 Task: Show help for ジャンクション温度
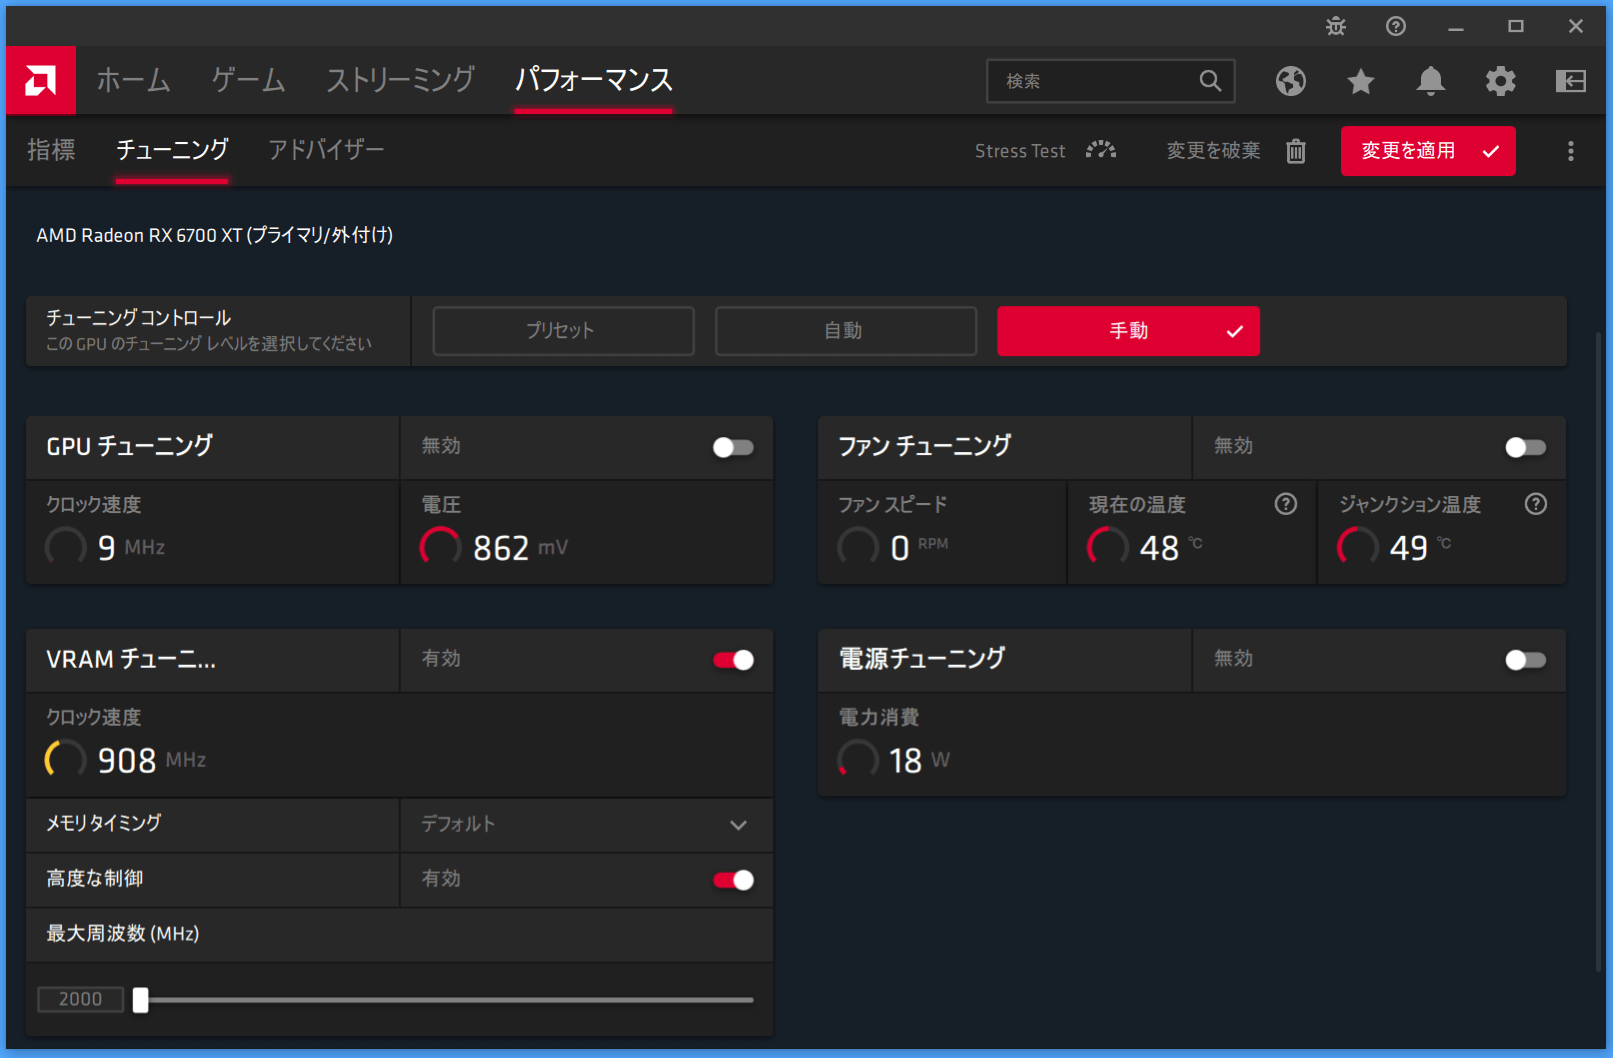[1536, 504]
